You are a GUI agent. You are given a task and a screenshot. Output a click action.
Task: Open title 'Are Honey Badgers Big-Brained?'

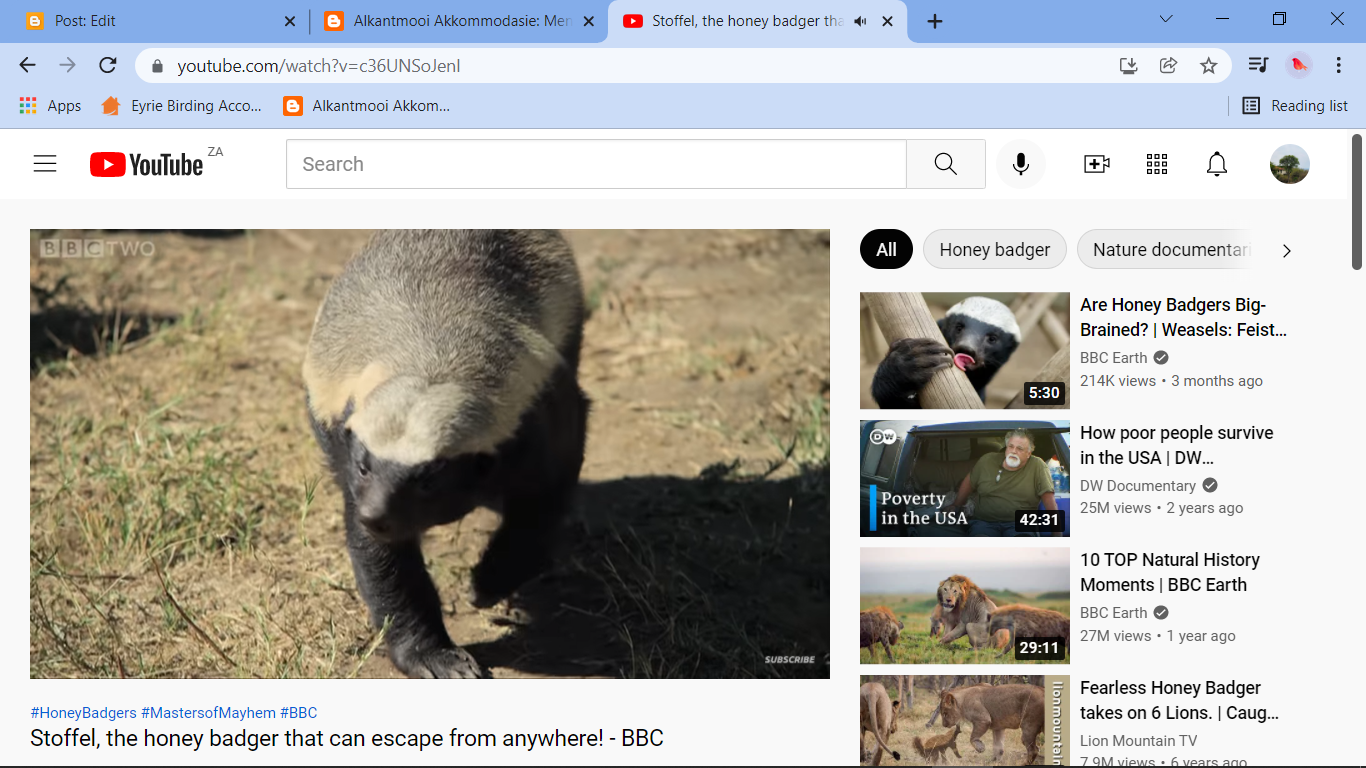tap(1184, 317)
